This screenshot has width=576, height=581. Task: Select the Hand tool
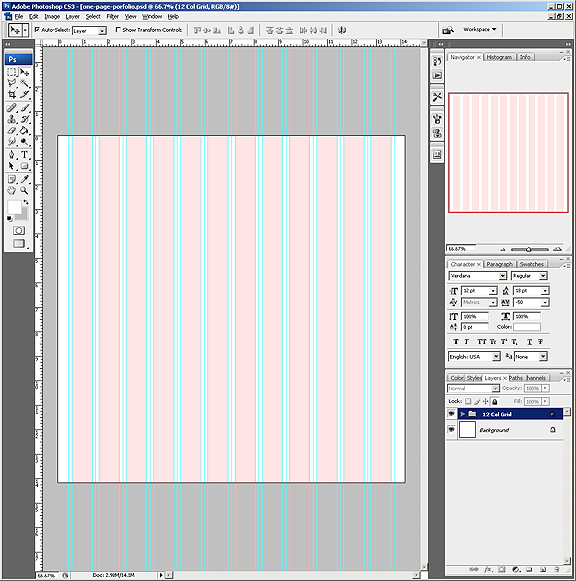tap(11, 190)
